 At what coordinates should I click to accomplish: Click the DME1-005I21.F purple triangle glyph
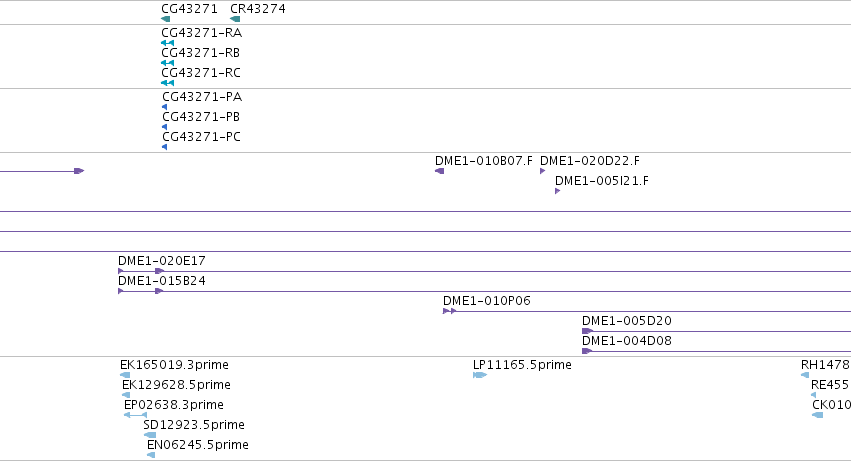(x=557, y=191)
